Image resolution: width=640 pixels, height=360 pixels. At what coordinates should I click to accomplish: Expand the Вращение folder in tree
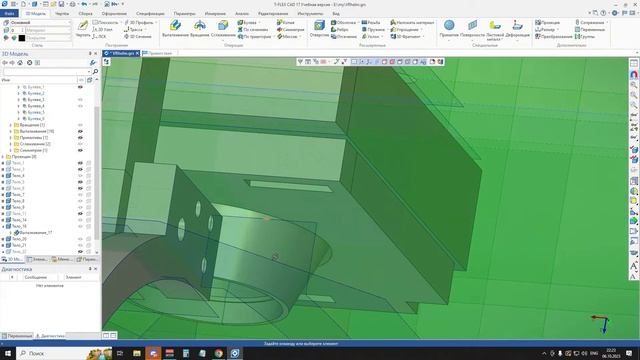pyautogui.click(x=11, y=125)
